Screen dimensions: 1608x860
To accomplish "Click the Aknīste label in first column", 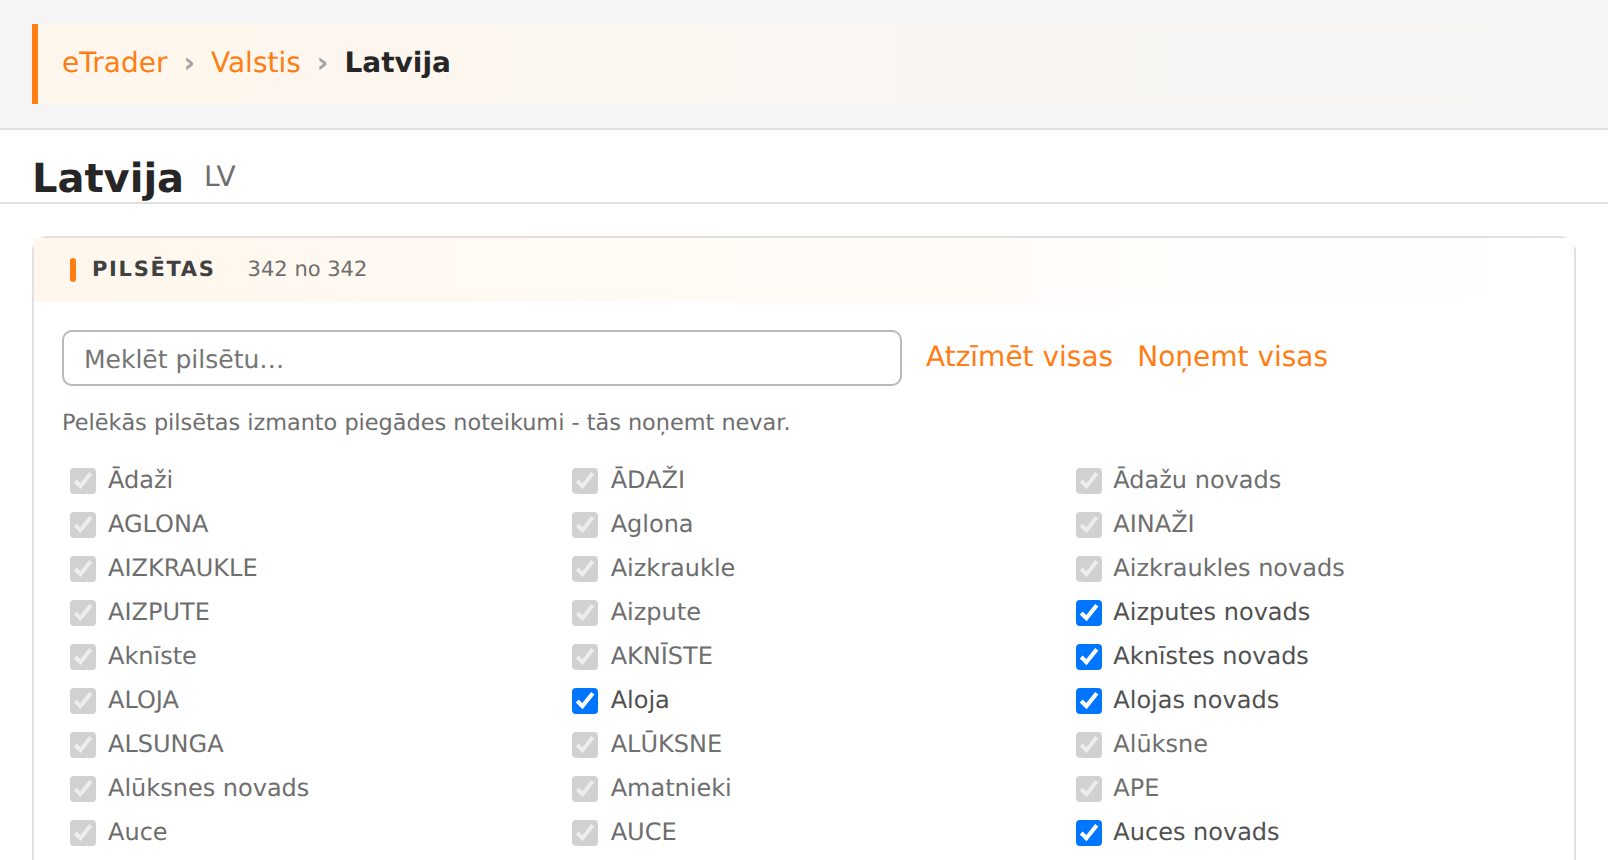I will [x=152, y=656].
